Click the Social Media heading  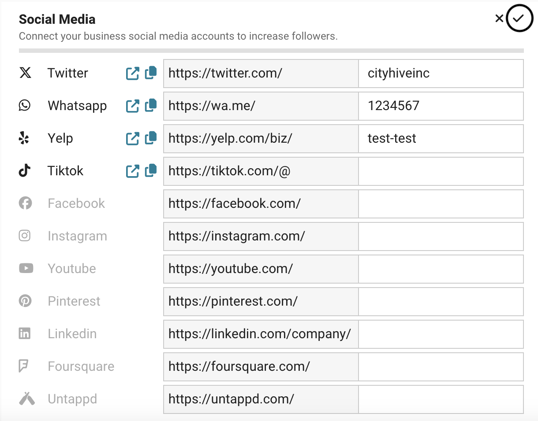[57, 20]
